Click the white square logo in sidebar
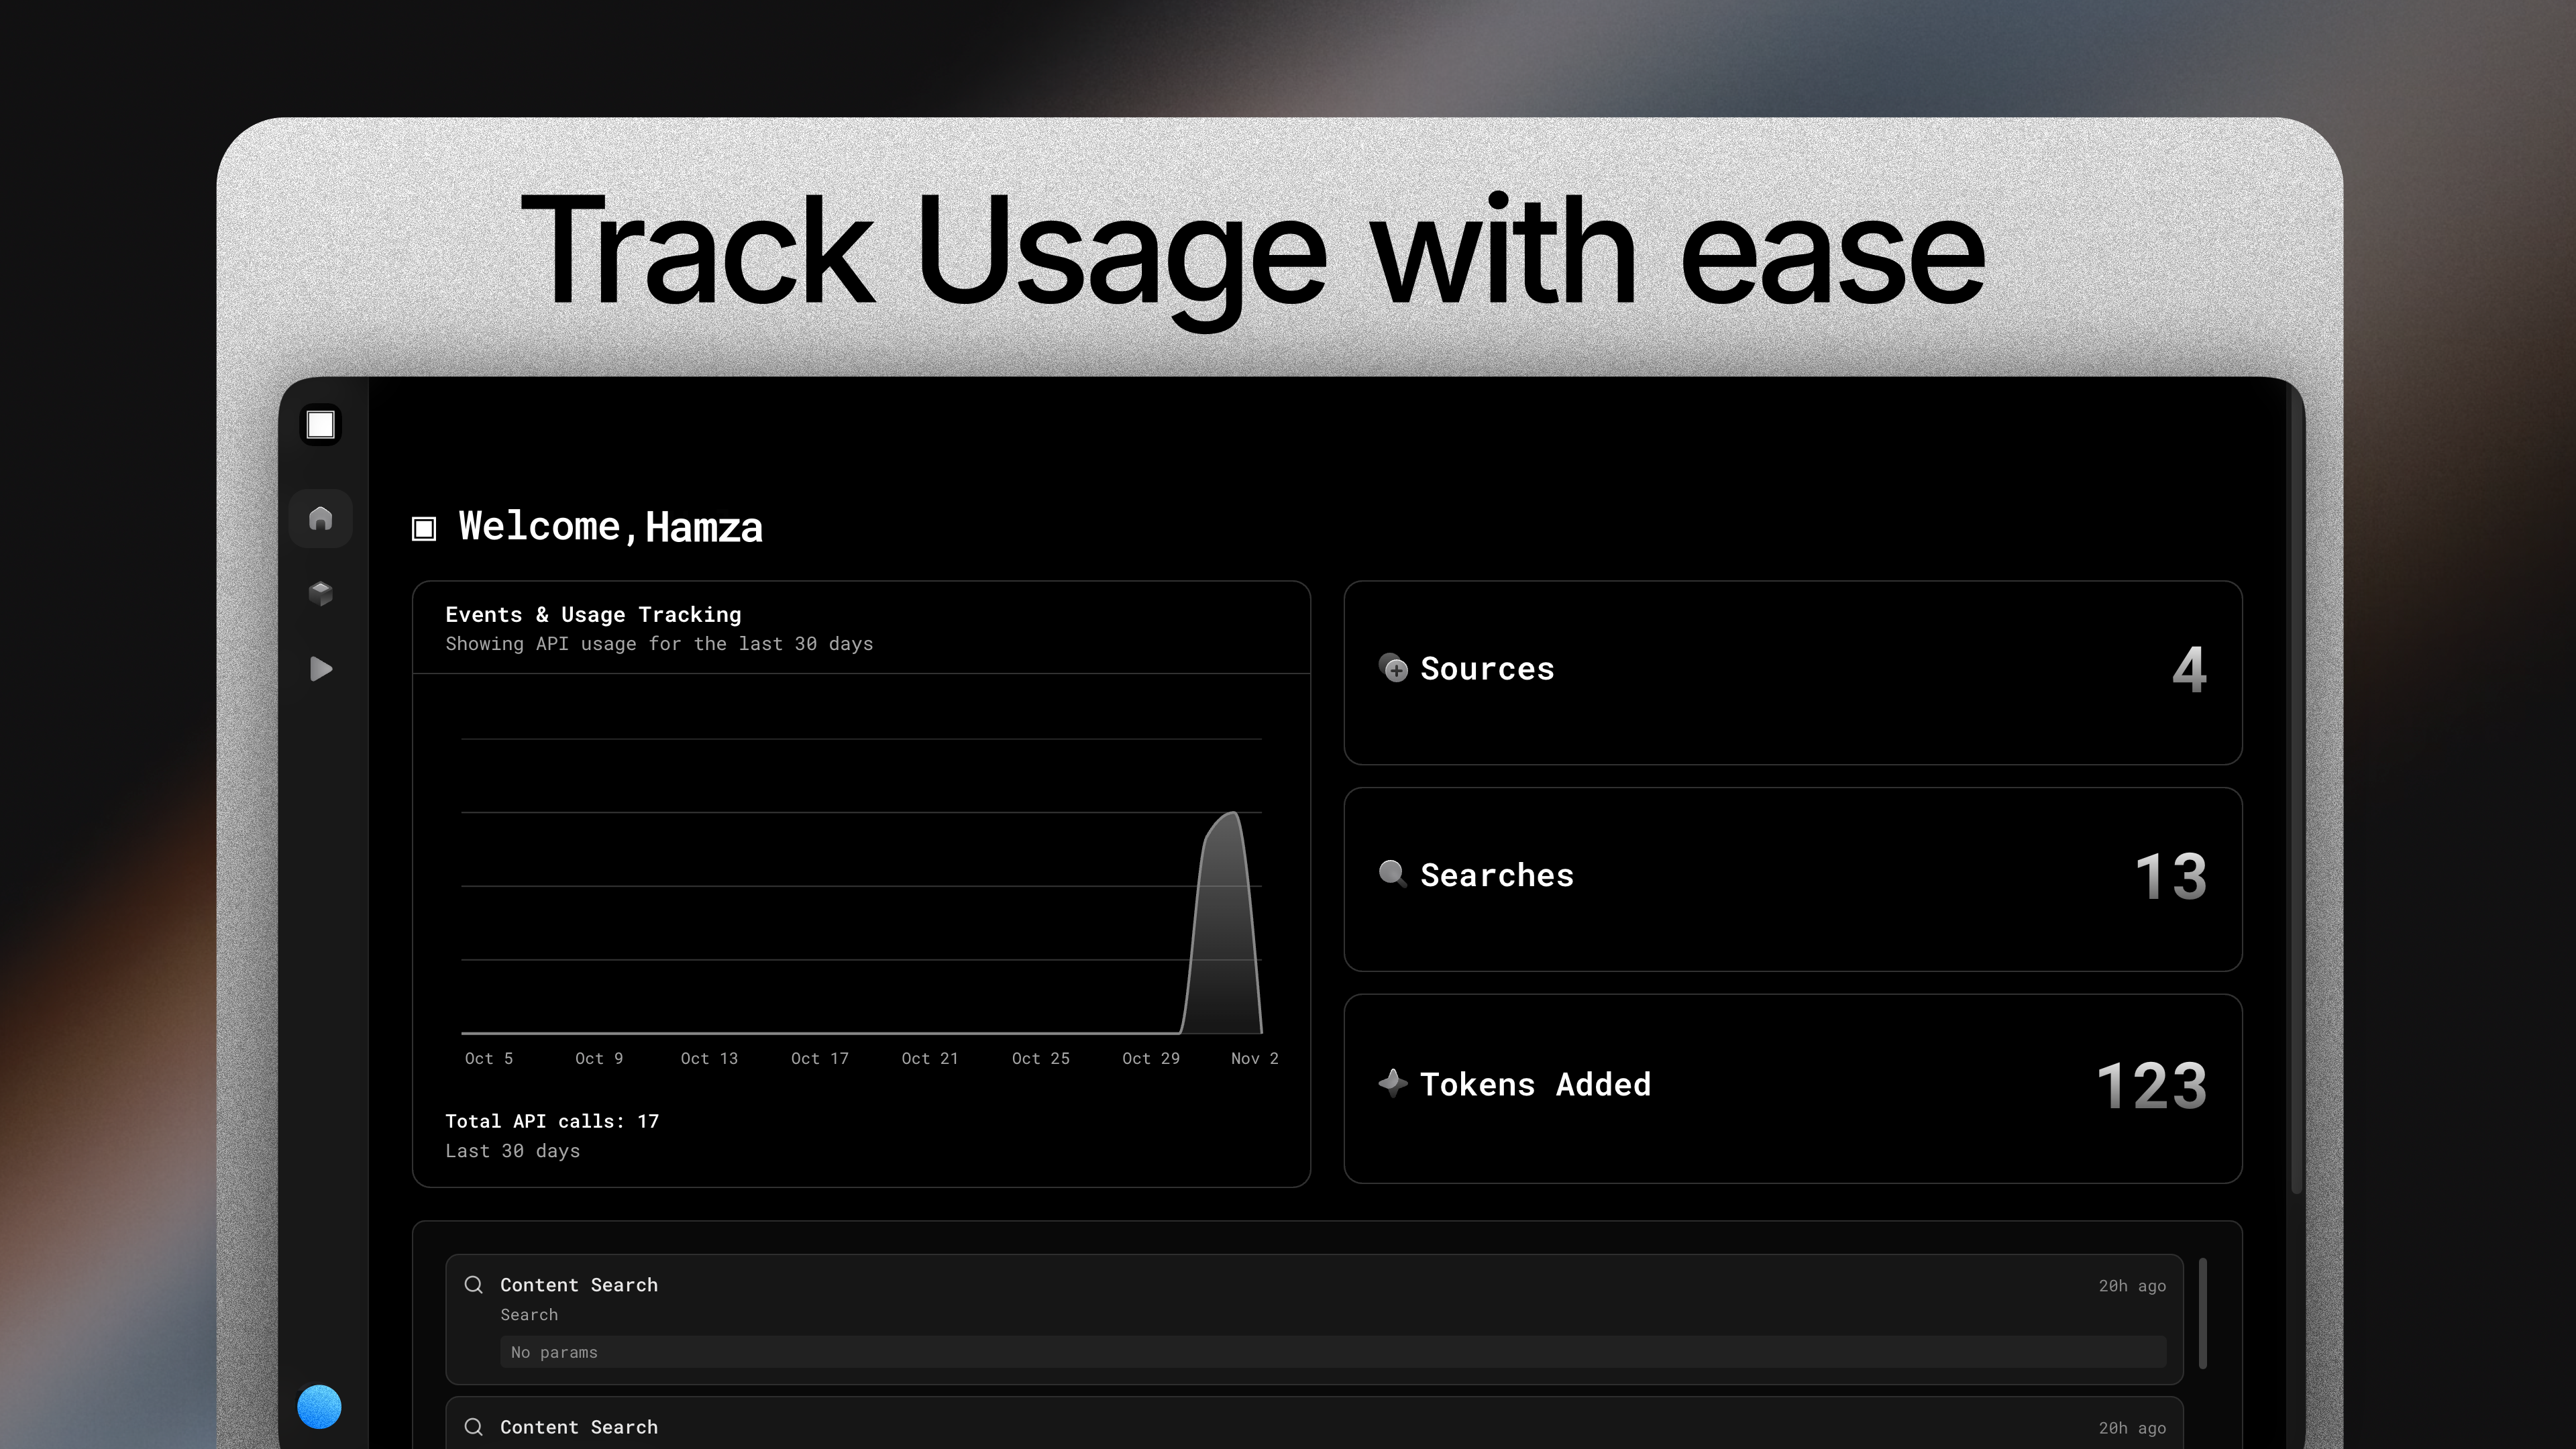2576x1449 pixels. 320,425
